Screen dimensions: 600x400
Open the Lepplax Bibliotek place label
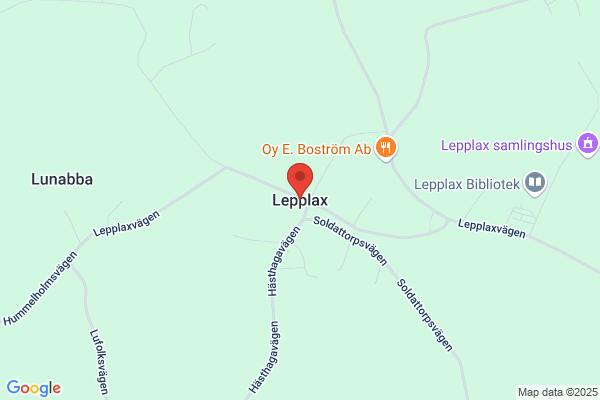[x=467, y=184]
